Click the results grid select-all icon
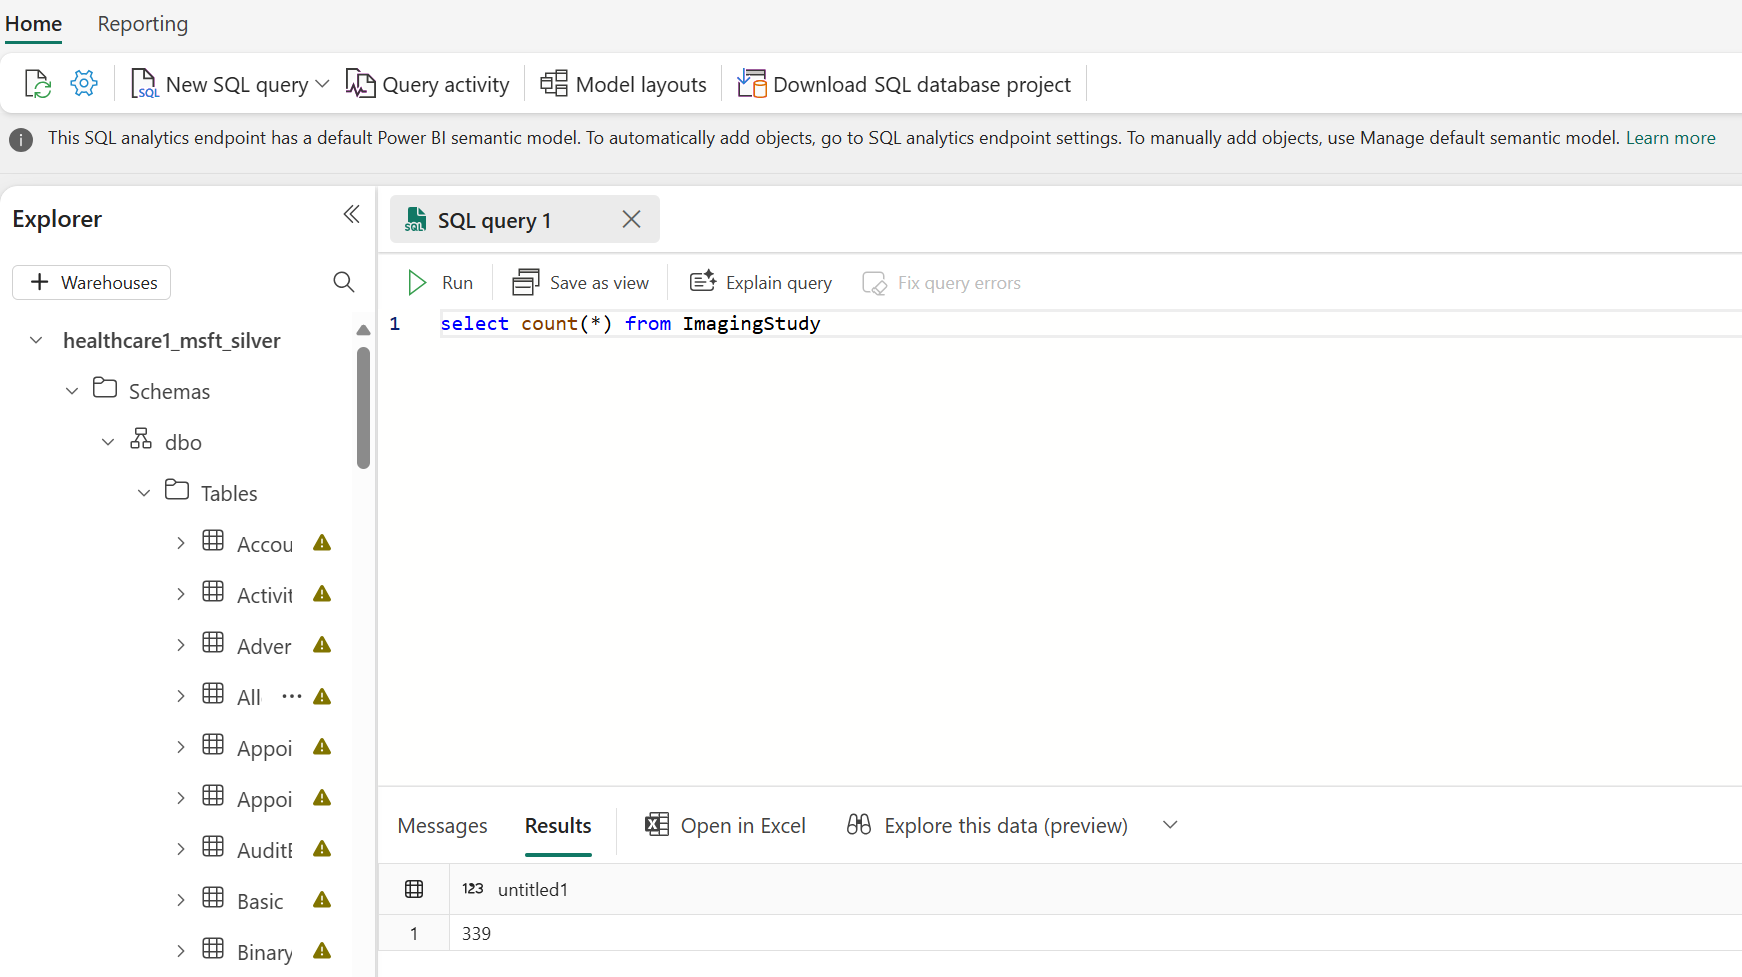This screenshot has height=977, width=1742. (414, 889)
